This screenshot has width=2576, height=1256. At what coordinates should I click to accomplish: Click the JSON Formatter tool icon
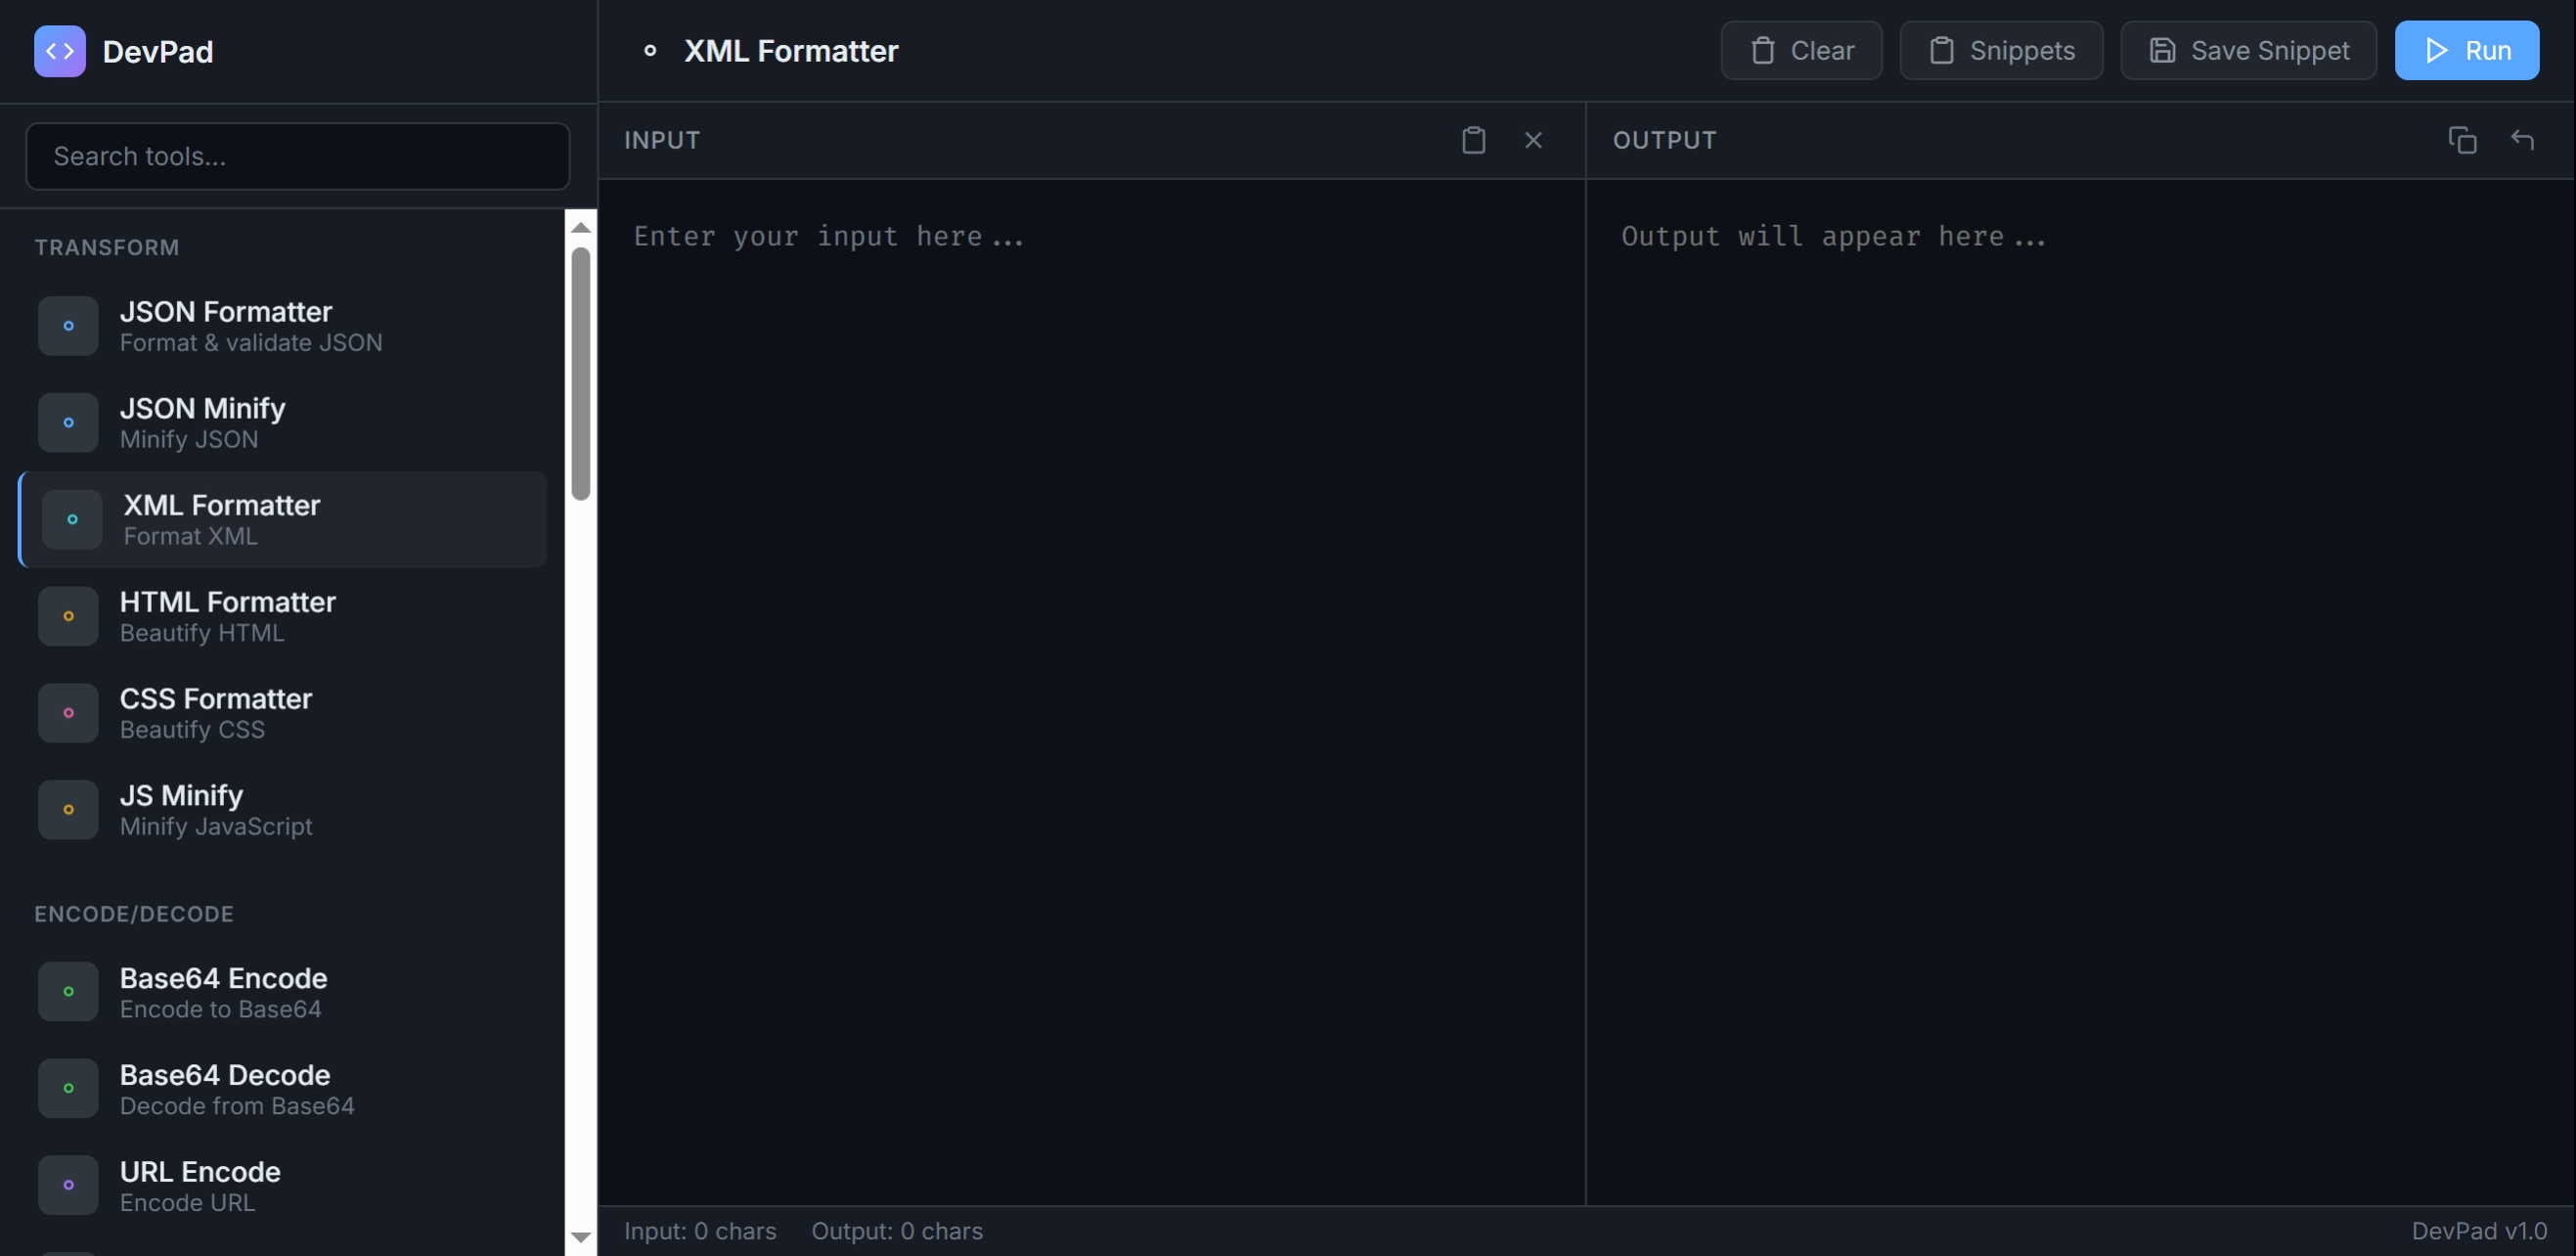68,326
